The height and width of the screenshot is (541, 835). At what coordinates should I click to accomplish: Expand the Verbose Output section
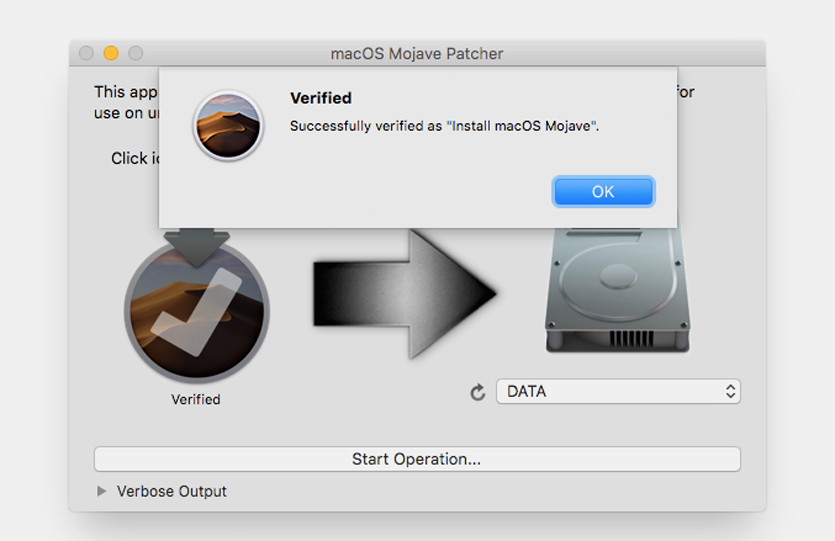coord(101,491)
